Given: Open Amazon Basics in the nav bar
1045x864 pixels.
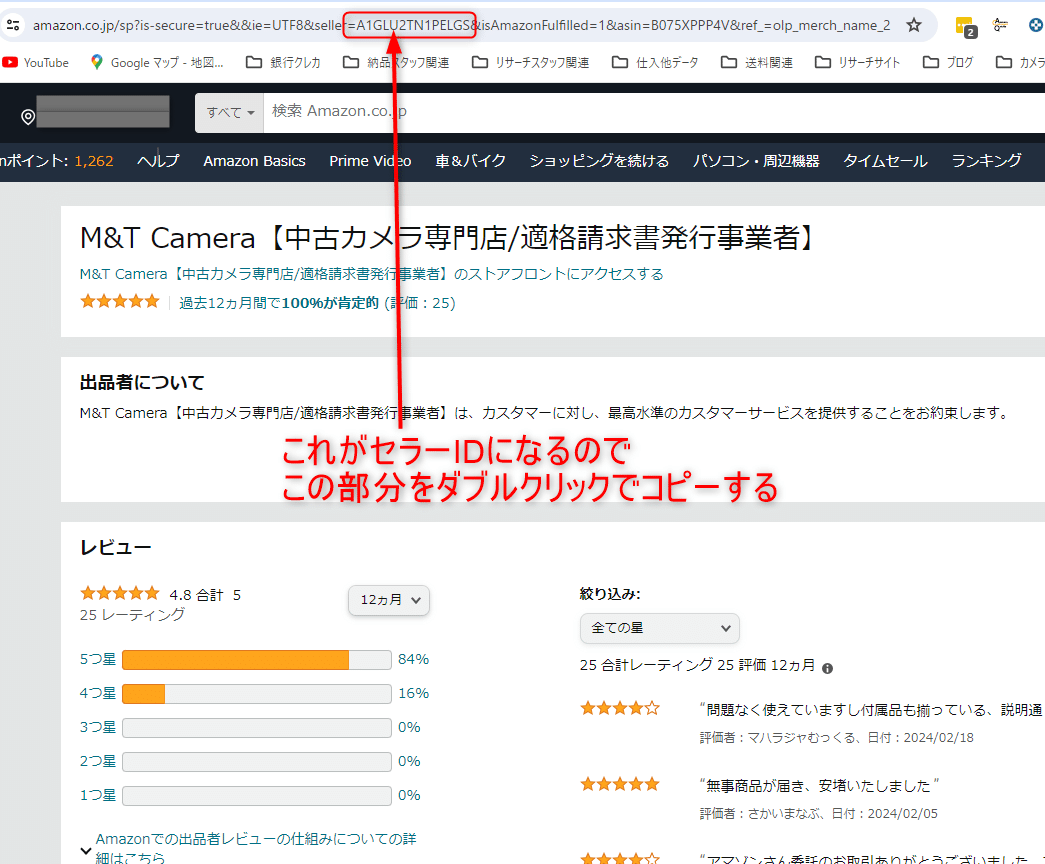Looking at the screenshot, I should coord(255,161).
